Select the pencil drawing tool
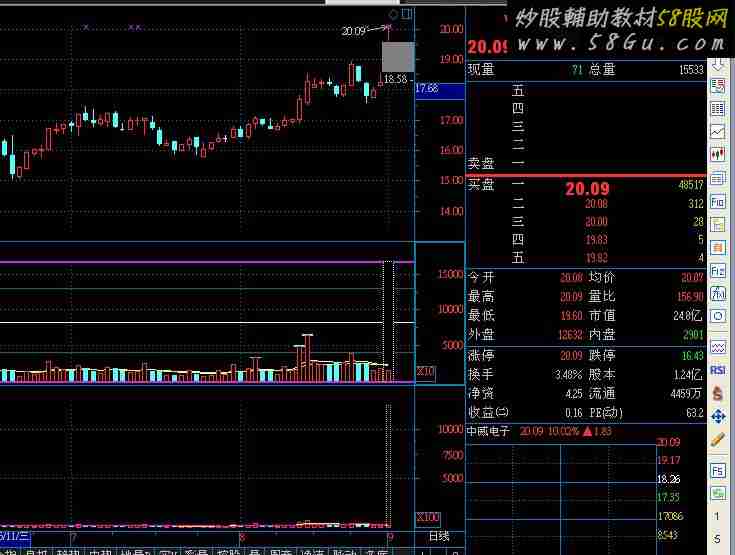Screen dimensions: 735x555 coord(718,440)
